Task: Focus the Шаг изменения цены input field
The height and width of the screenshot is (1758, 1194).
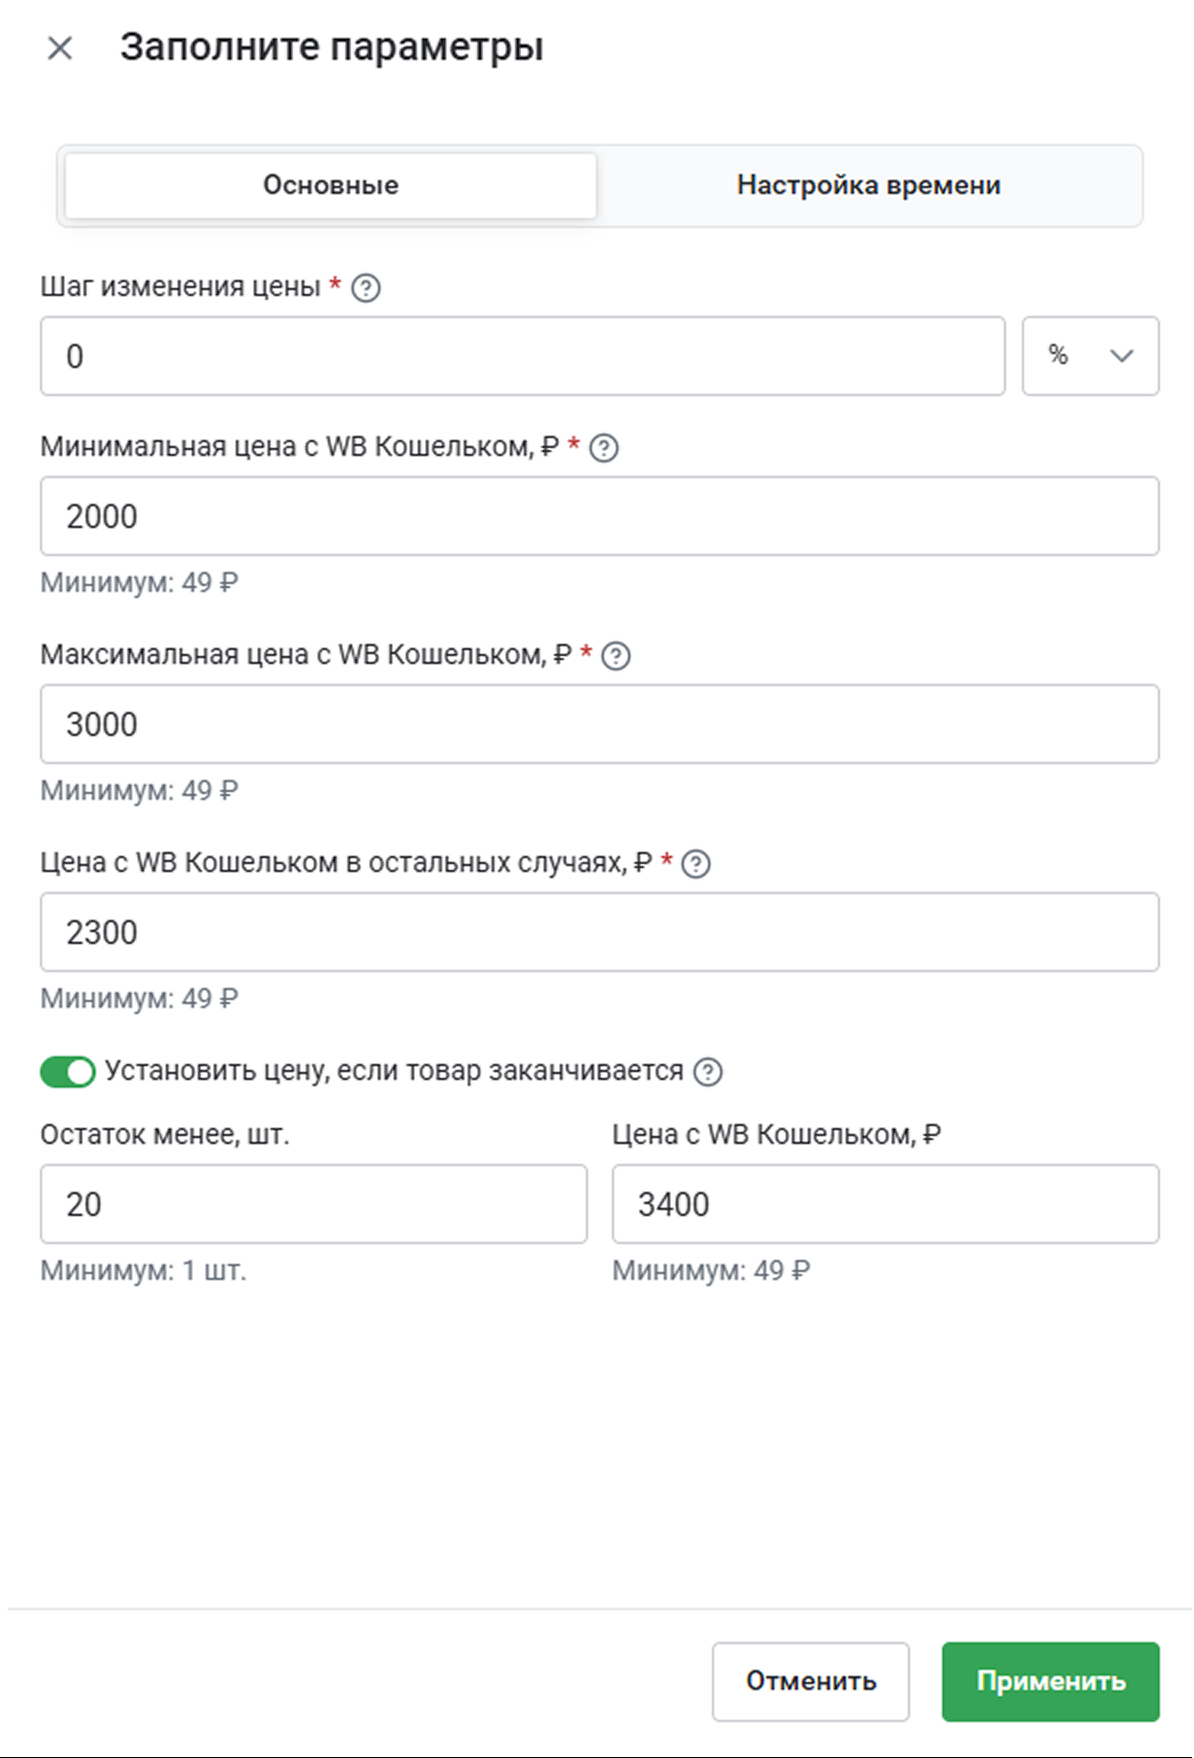Action: pyautogui.click(x=522, y=356)
